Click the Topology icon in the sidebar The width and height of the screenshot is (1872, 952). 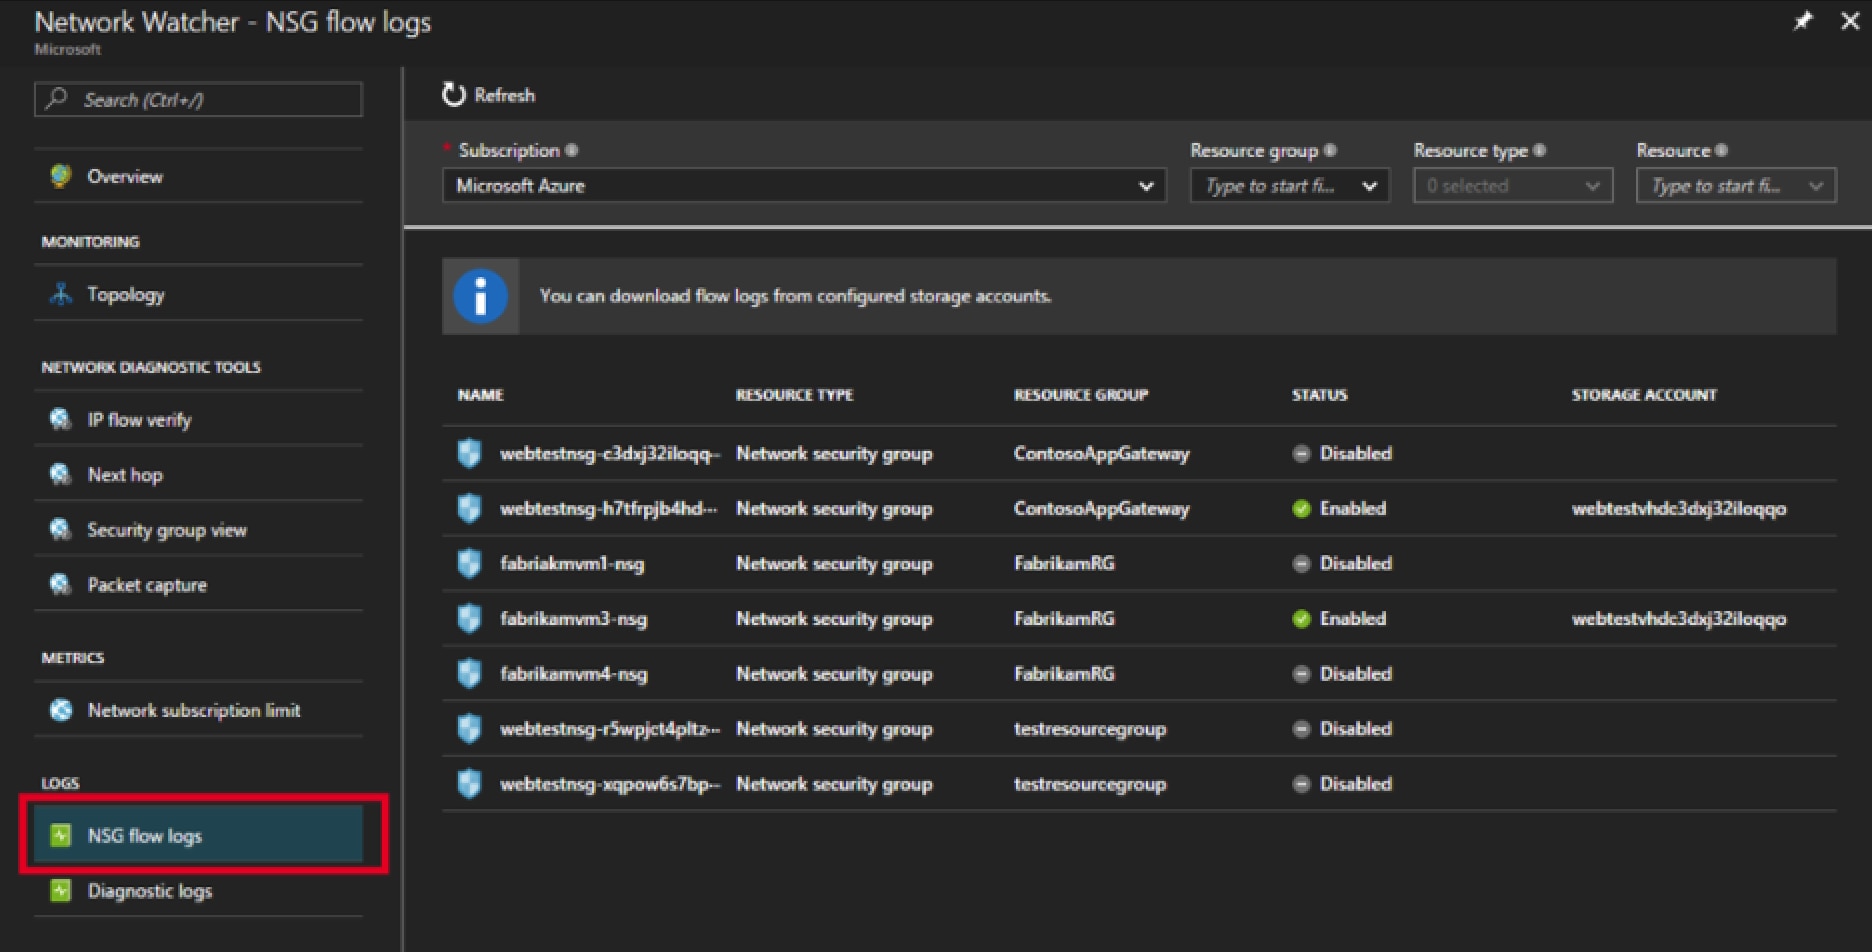pos(61,295)
